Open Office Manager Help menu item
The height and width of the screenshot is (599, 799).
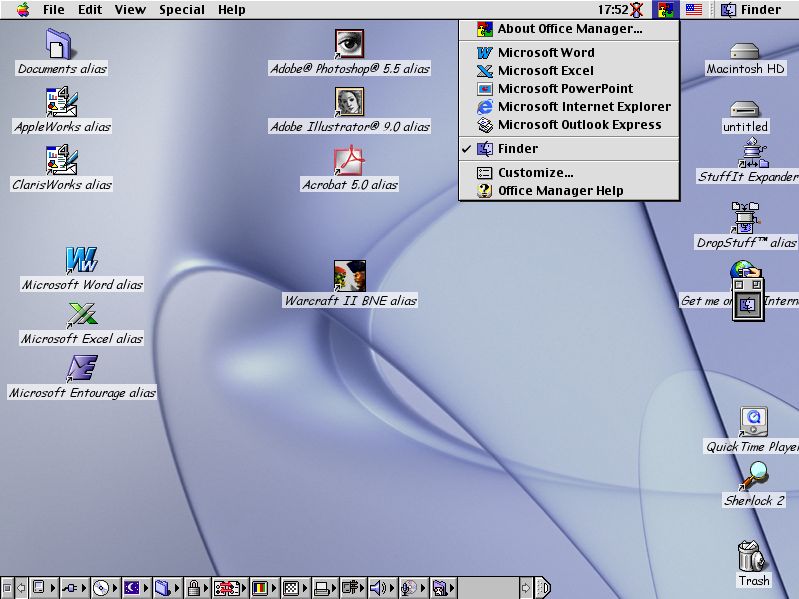click(x=569, y=190)
